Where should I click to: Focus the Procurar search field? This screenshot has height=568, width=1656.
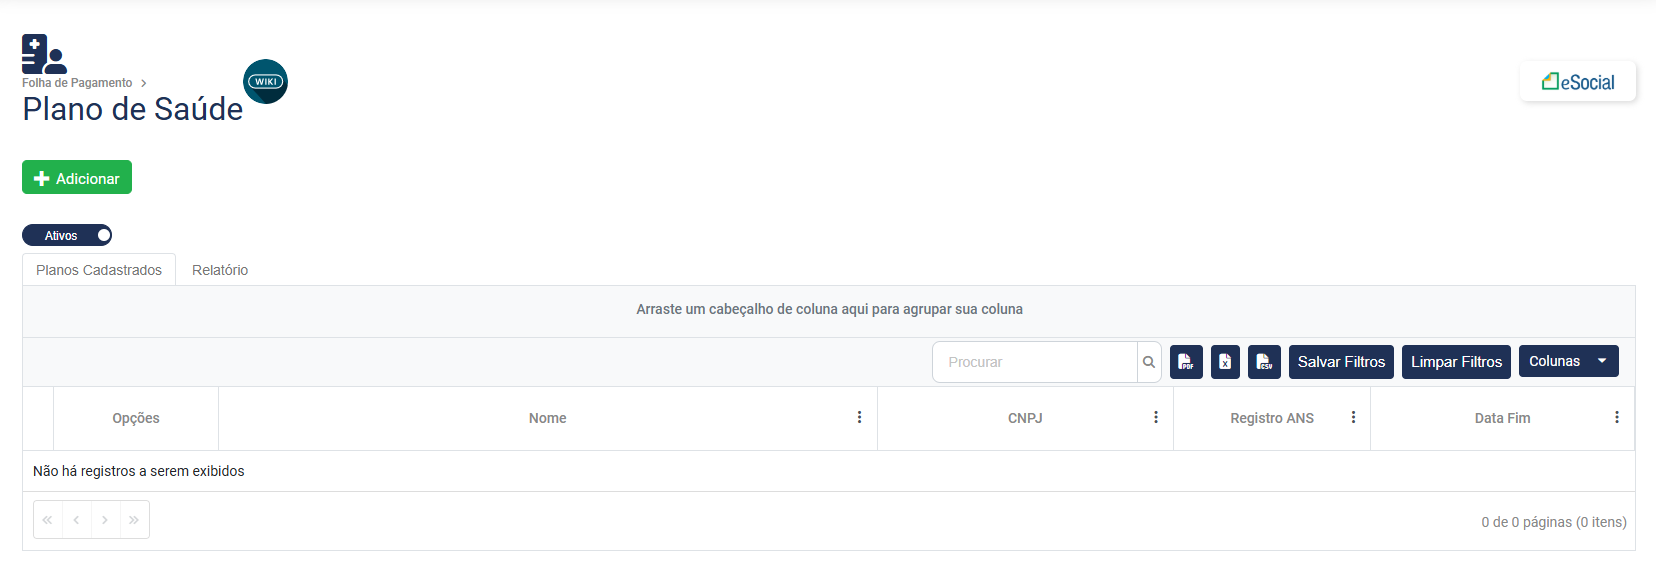tap(1035, 362)
